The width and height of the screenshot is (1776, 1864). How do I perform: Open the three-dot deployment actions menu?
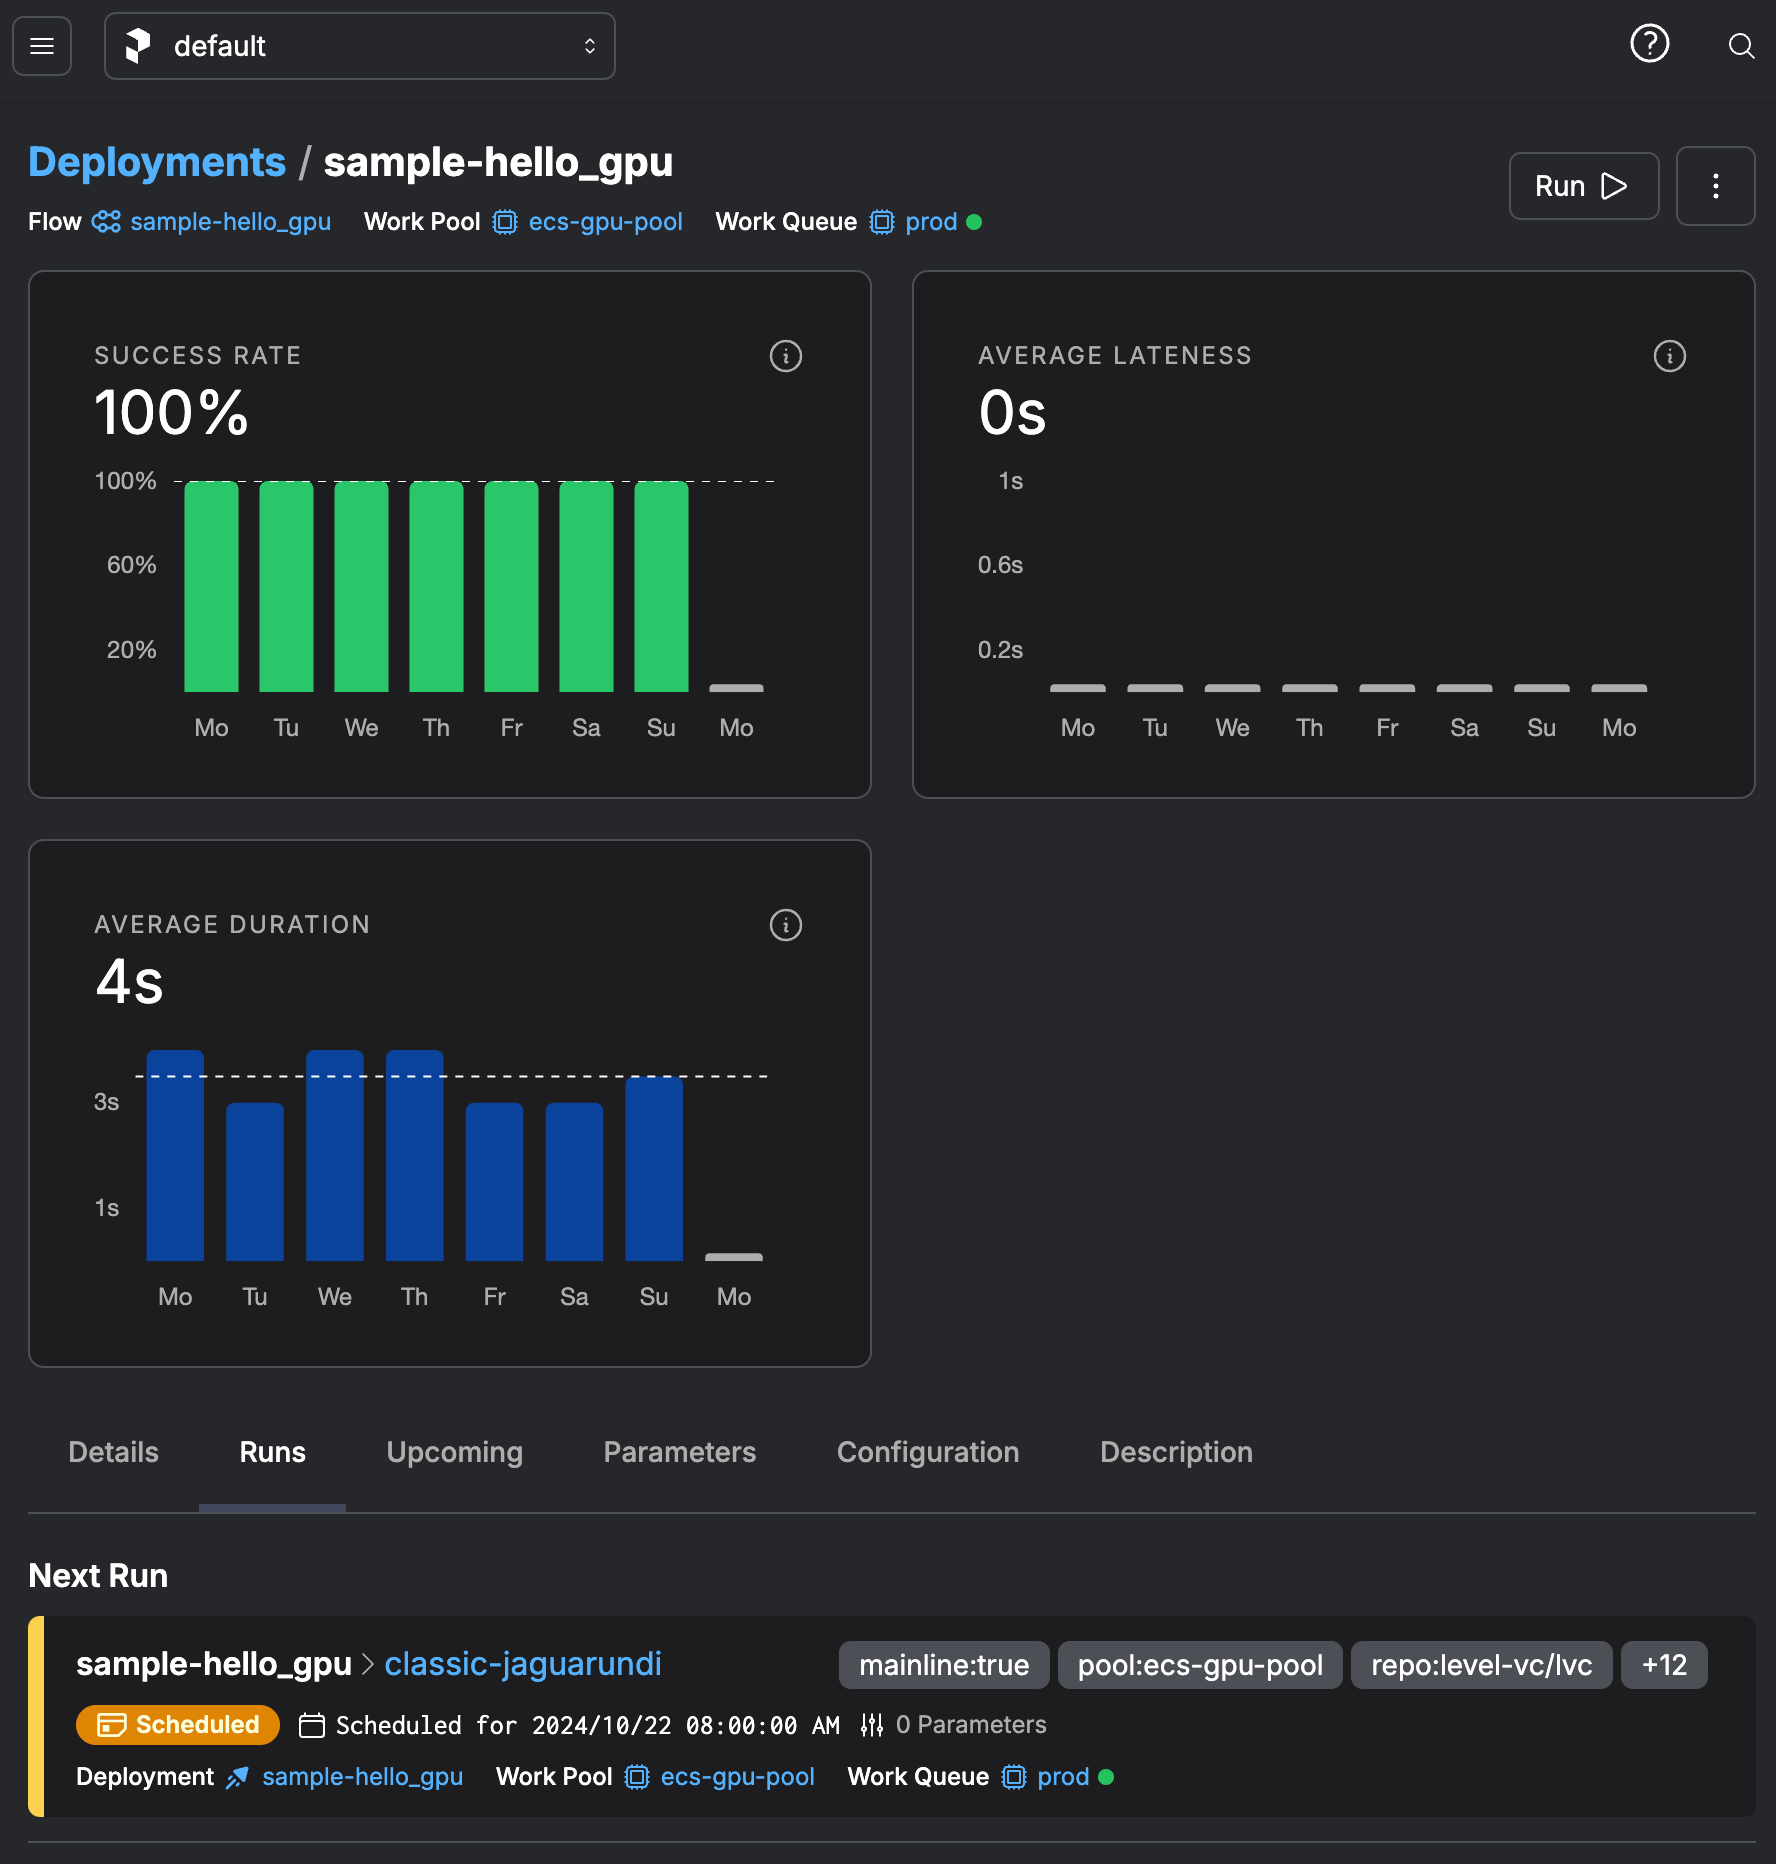pos(1716,186)
